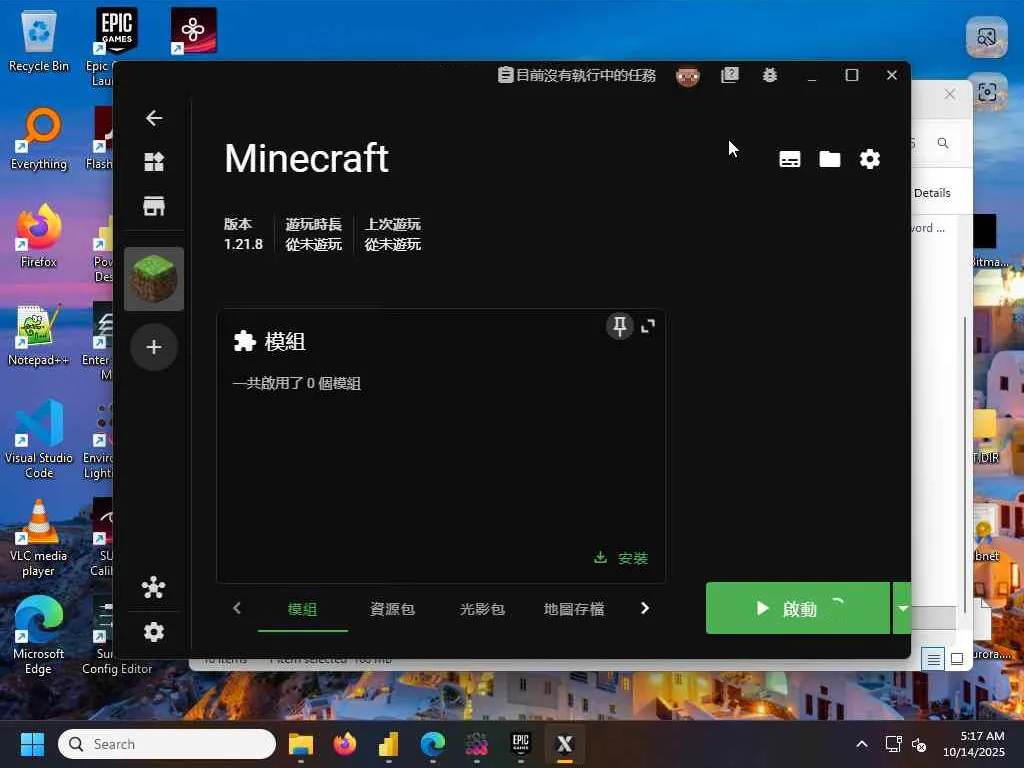Show hidden system tray icons
The width and height of the screenshot is (1024, 768).
click(862, 744)
